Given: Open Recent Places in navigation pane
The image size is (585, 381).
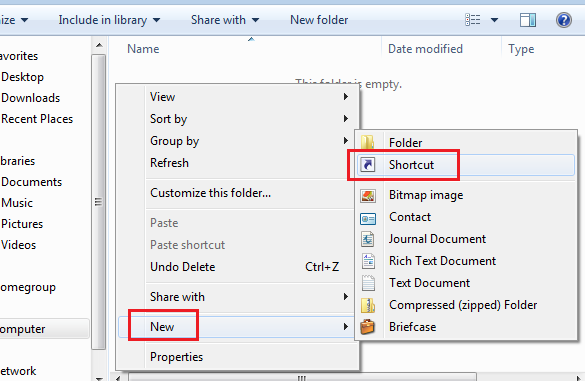Looking at the screenshot, I should tap(37, 119).
